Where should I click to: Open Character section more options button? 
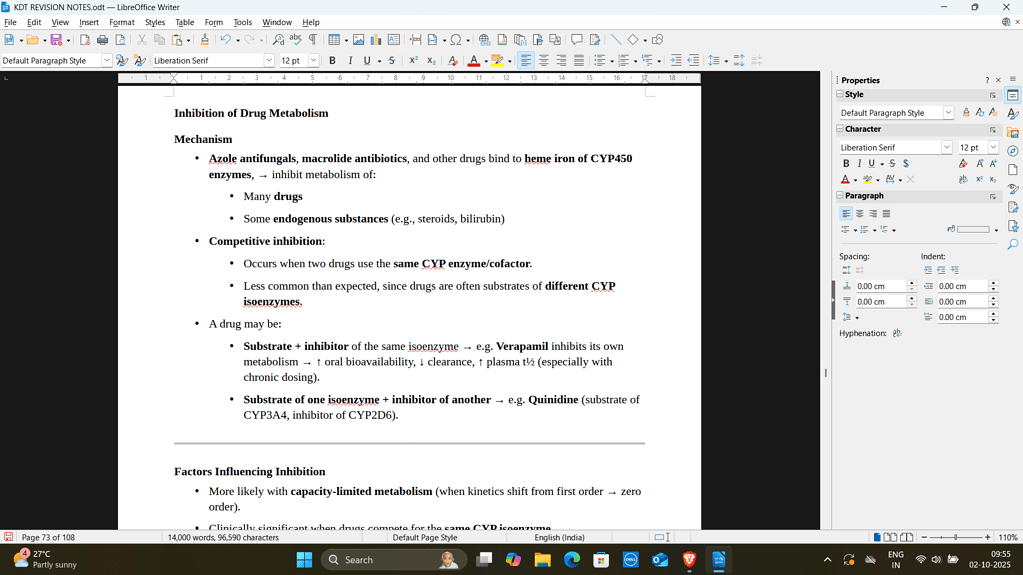click(x=992, y=129)
